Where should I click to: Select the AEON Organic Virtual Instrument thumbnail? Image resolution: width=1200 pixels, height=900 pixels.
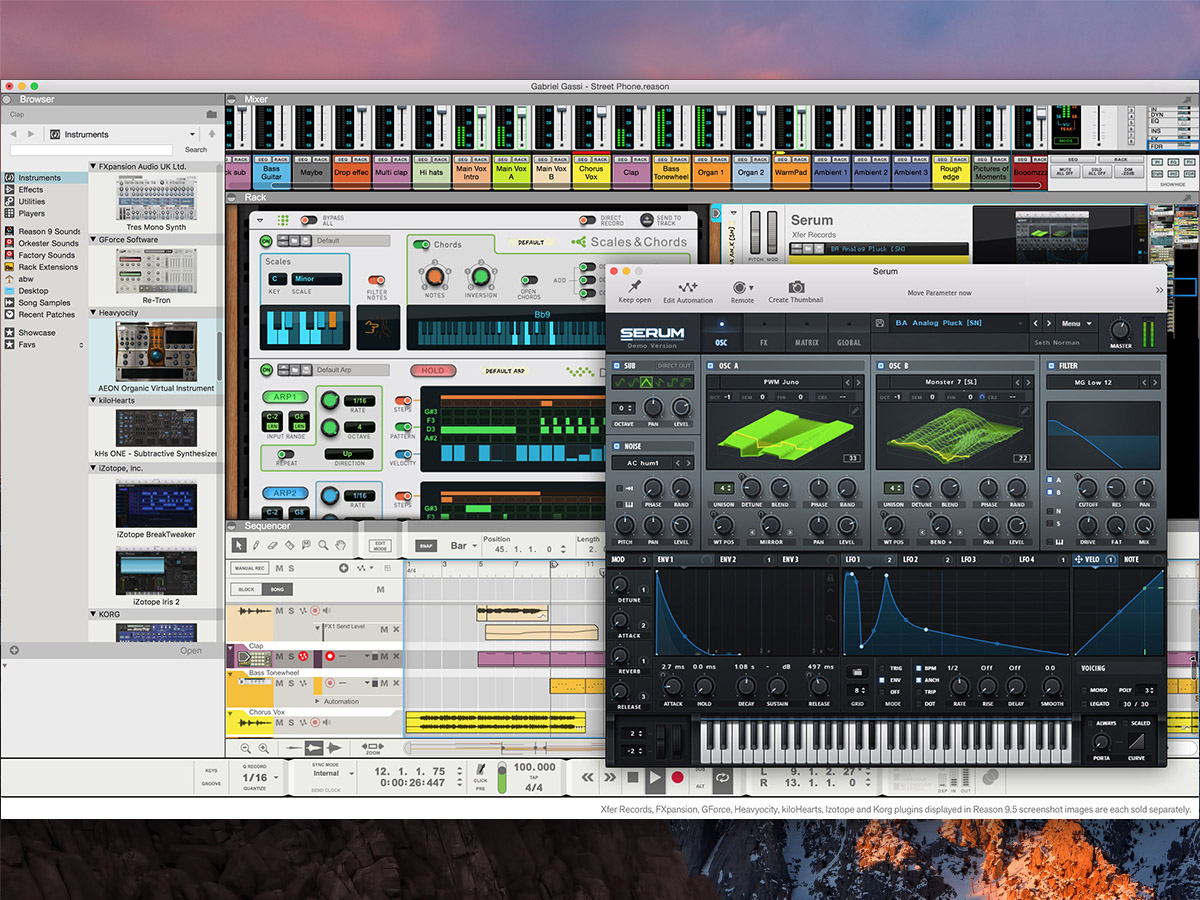point(156,352)
